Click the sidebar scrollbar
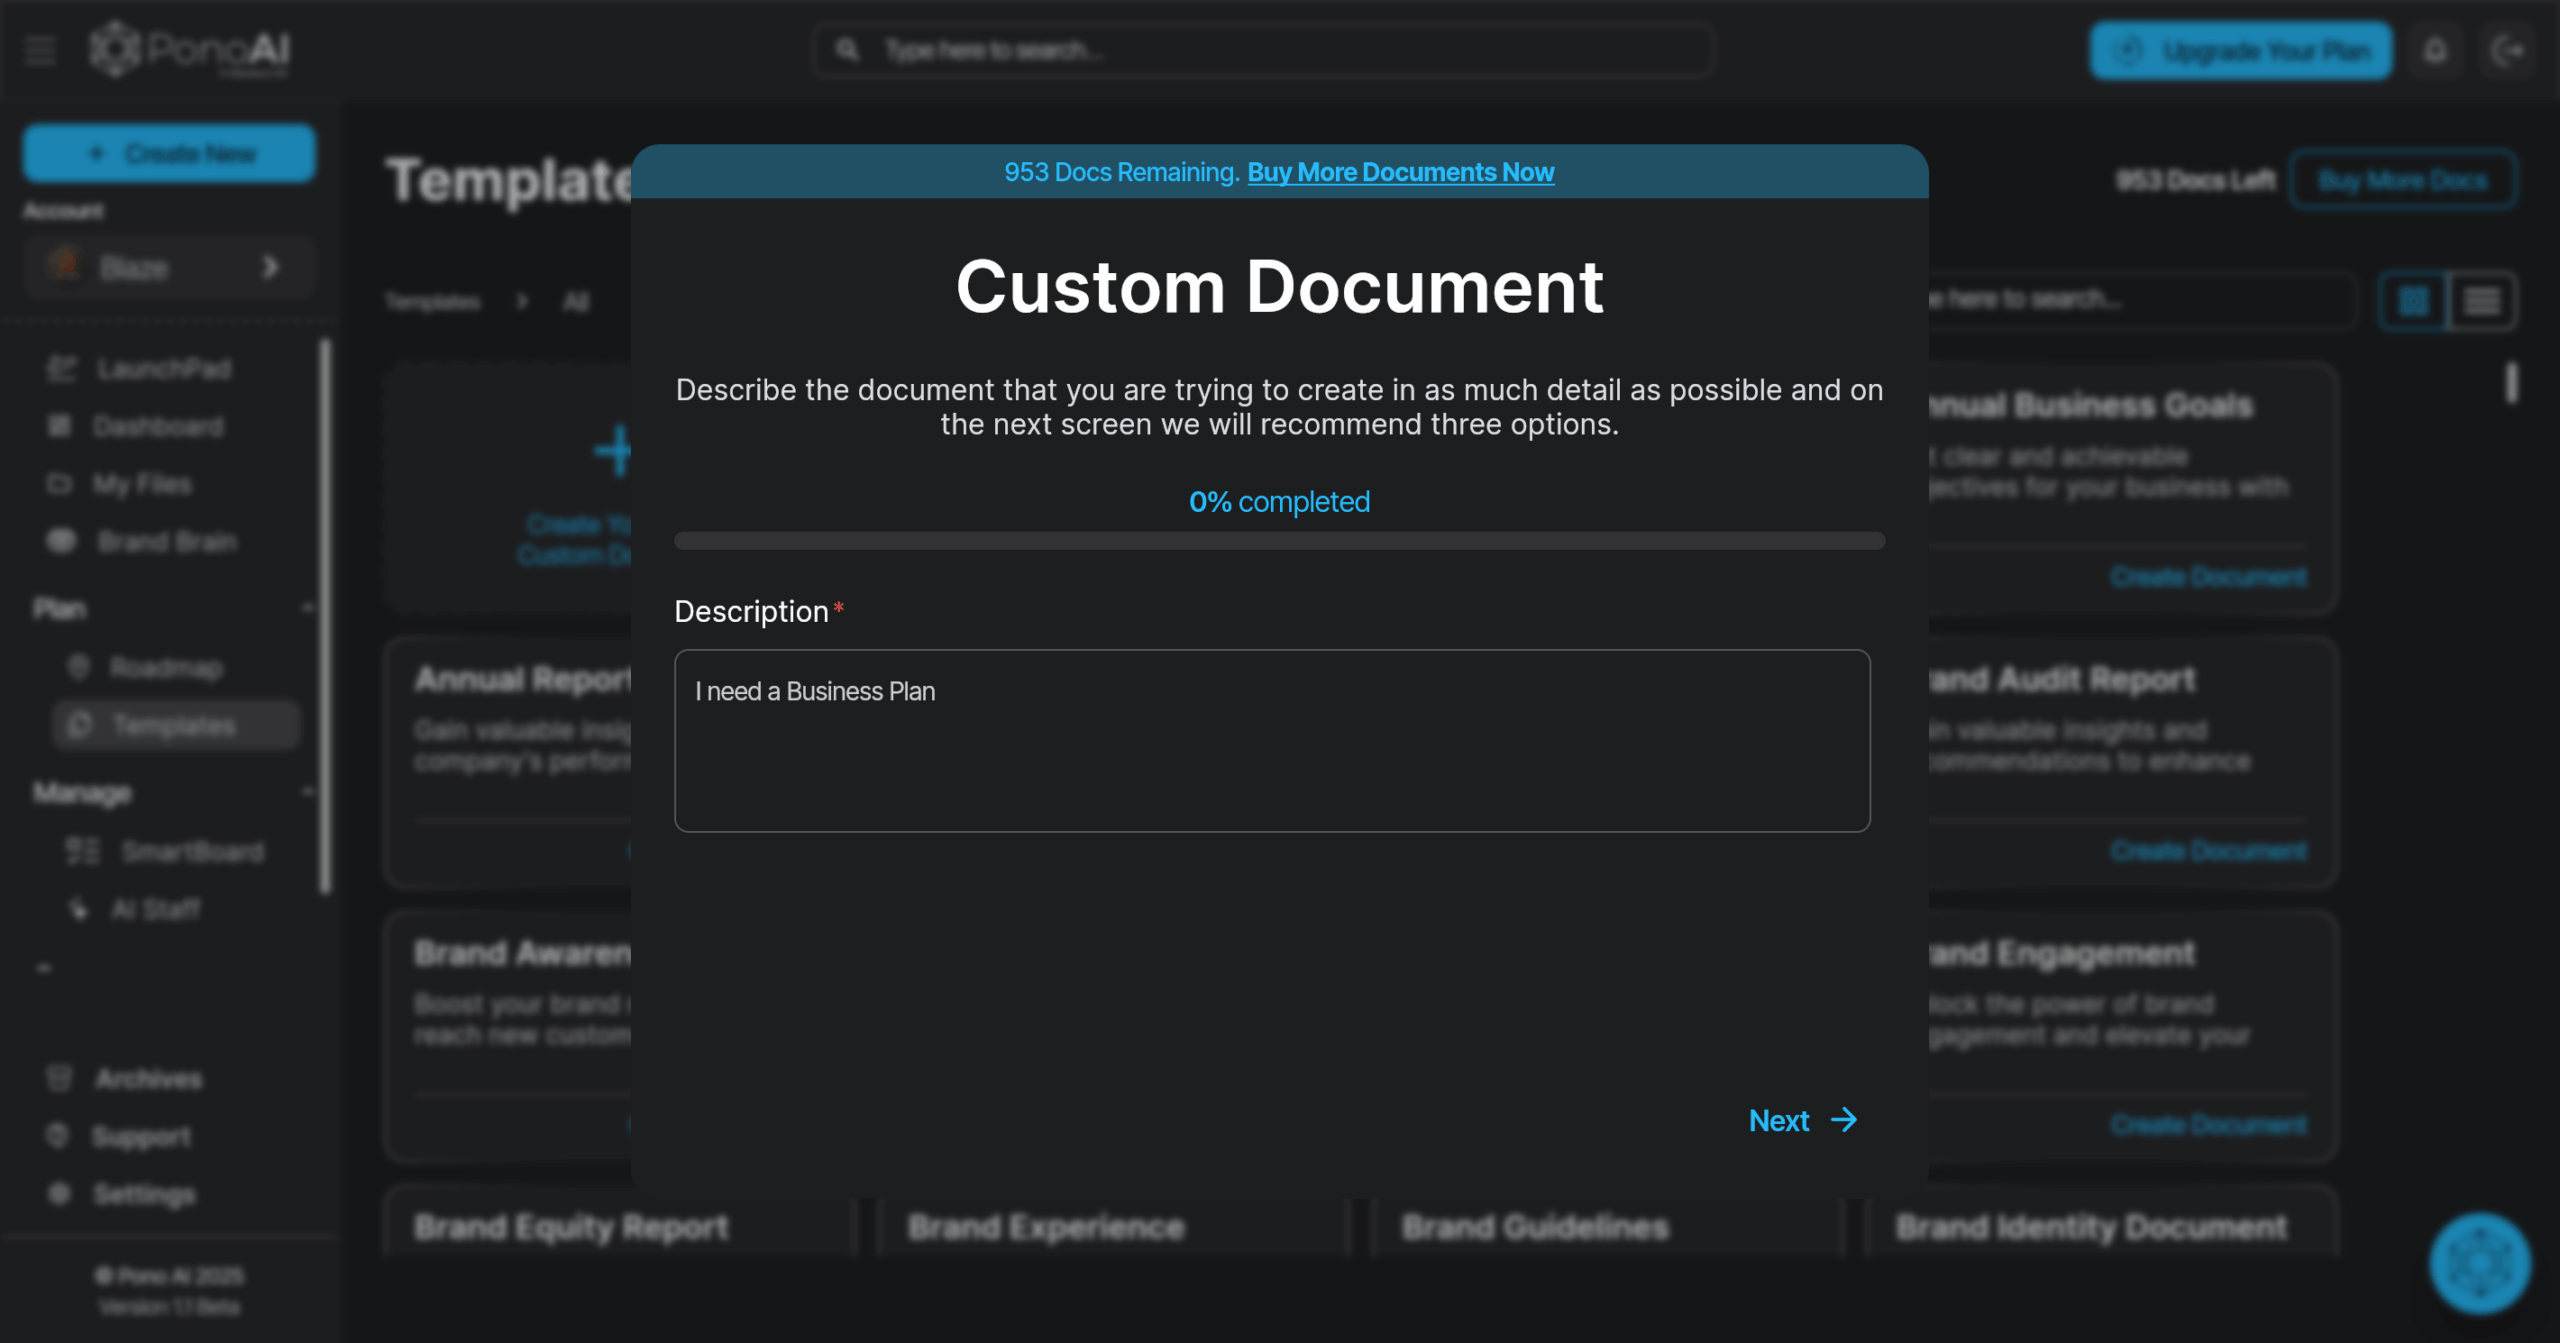This screenshot has height=1343, width=2560. click(x=324, y=616)
